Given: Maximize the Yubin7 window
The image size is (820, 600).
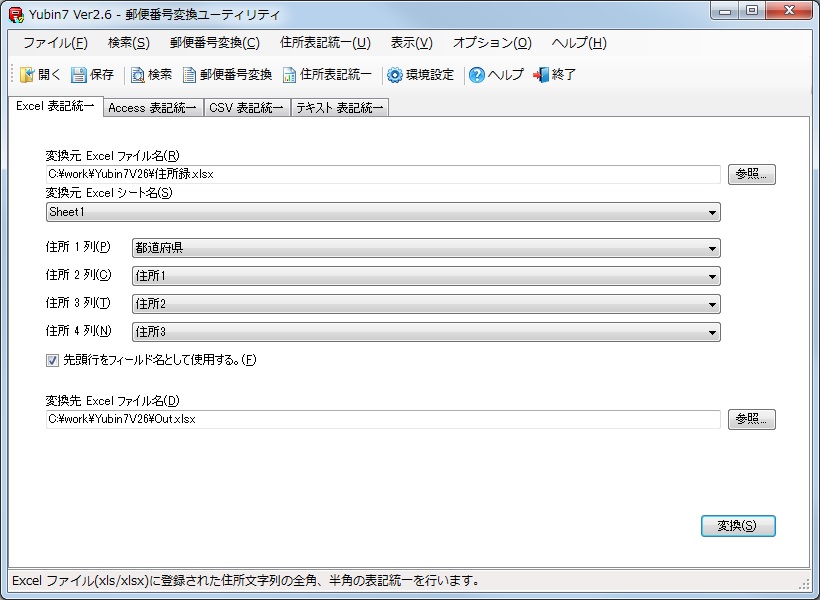Looking at the screenshot, I should pos(752,11).
